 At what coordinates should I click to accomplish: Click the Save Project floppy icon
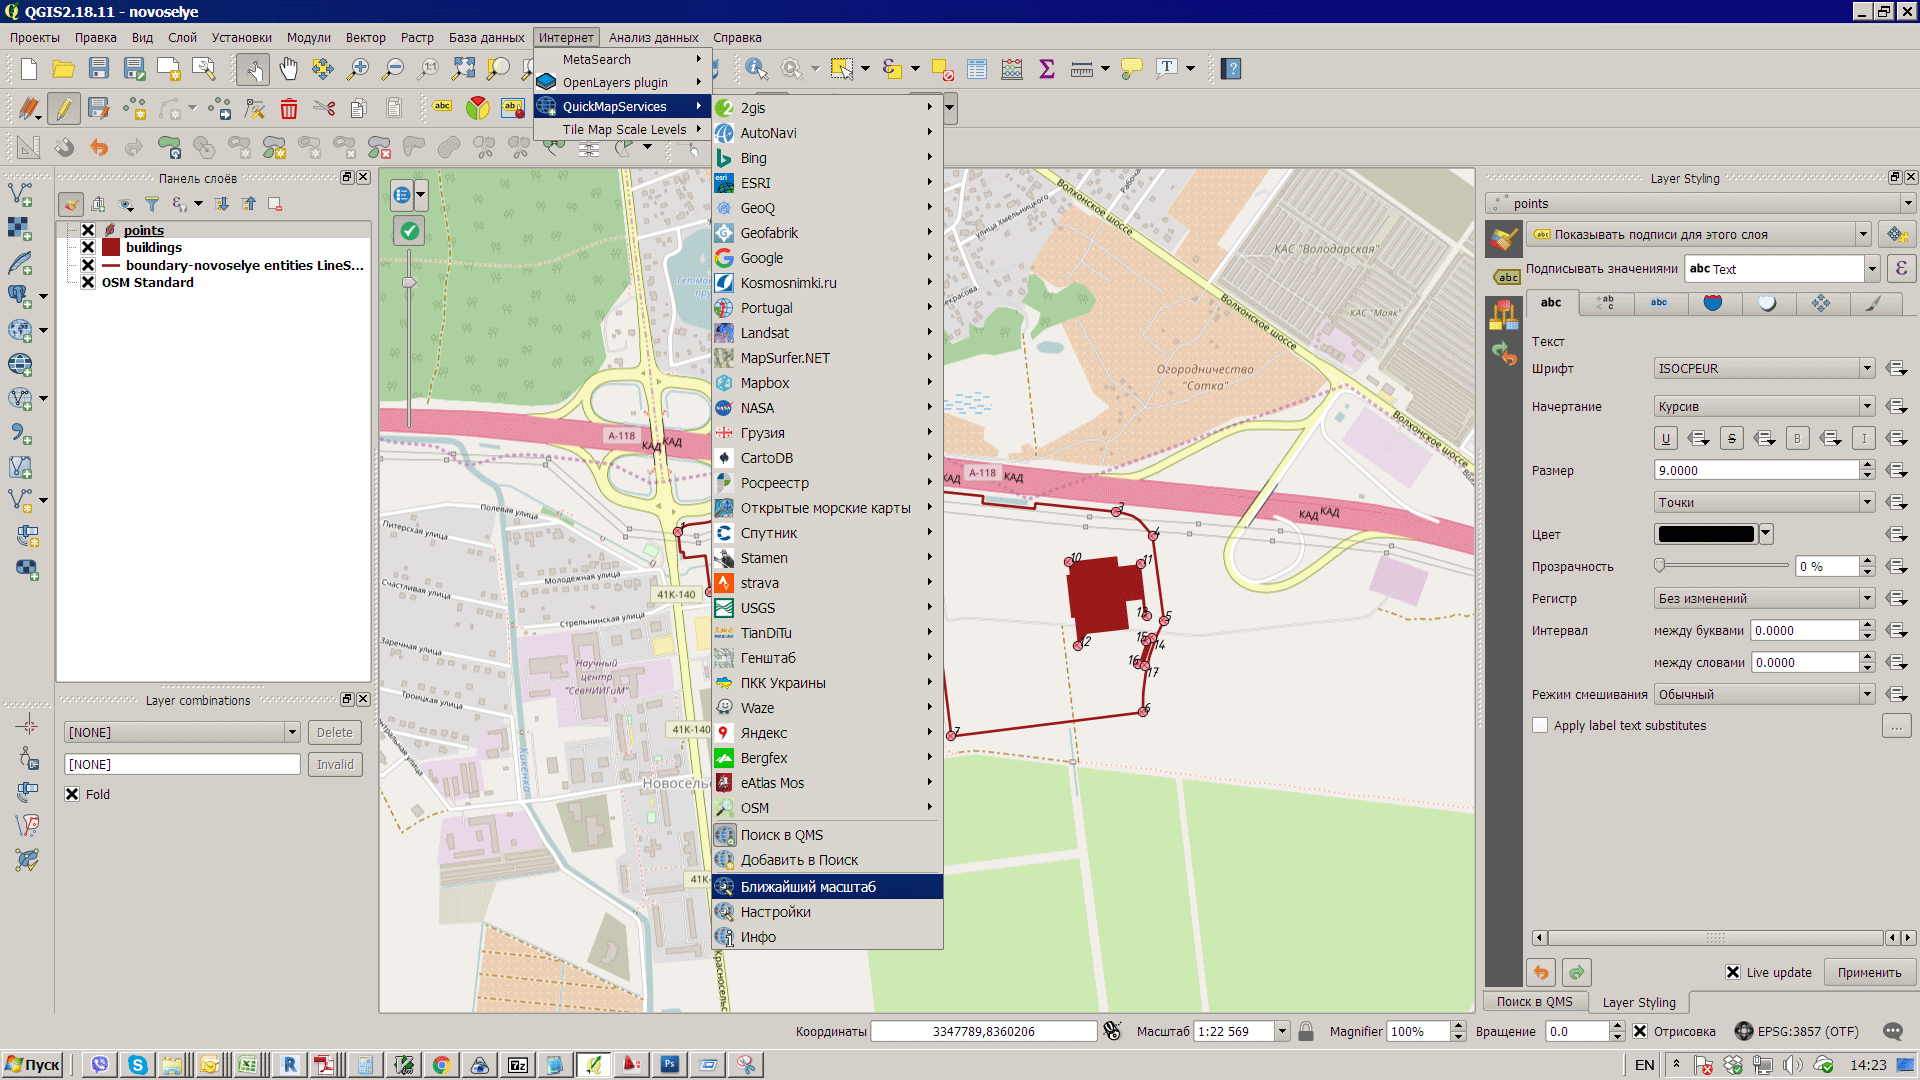point(98,69)
